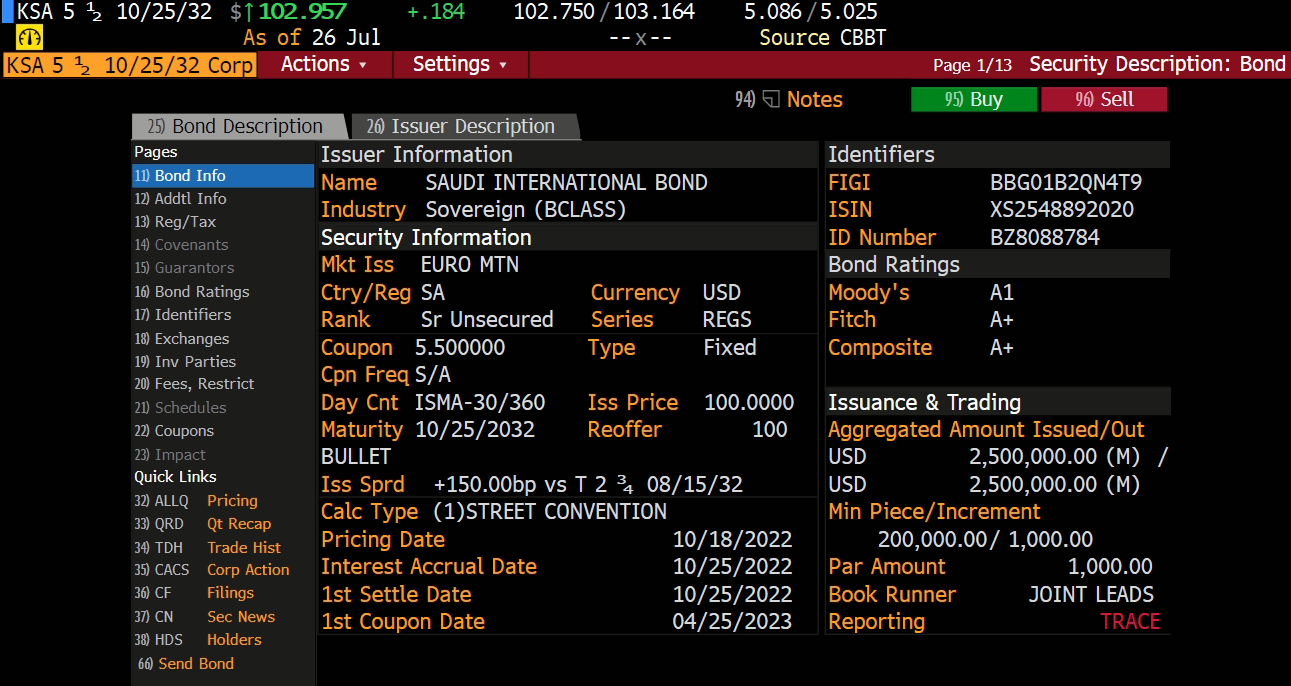Click the Page 1/13 indicator
The image size is (1291, 686).
pyautogui.click(x=973, y=65)
